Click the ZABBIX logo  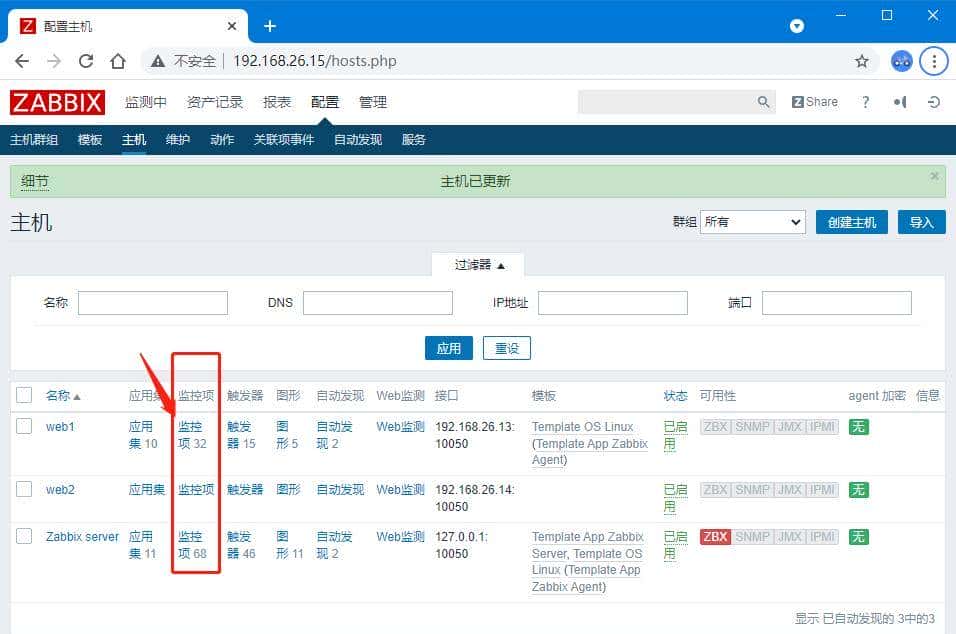click(x=57, y=101)
